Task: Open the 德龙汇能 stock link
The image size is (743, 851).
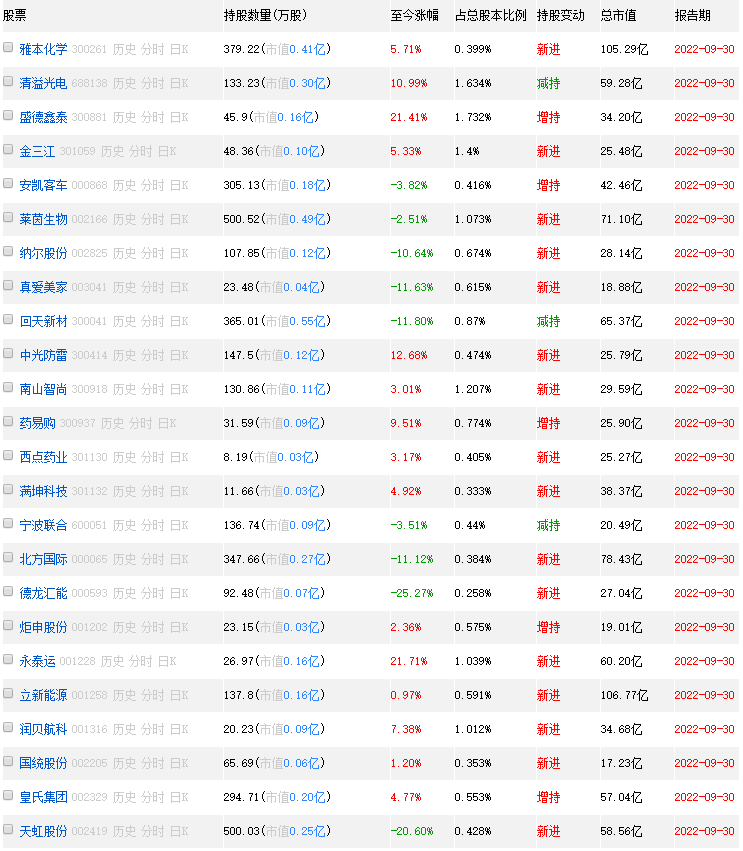Action: [43, 593]
